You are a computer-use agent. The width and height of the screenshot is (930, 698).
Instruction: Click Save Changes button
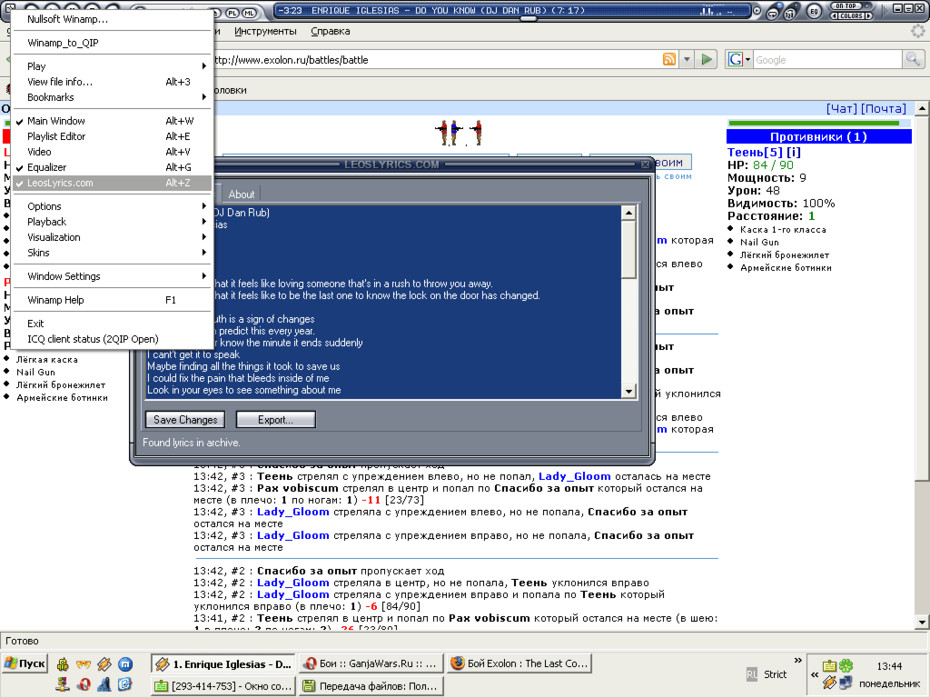(185, 419)
